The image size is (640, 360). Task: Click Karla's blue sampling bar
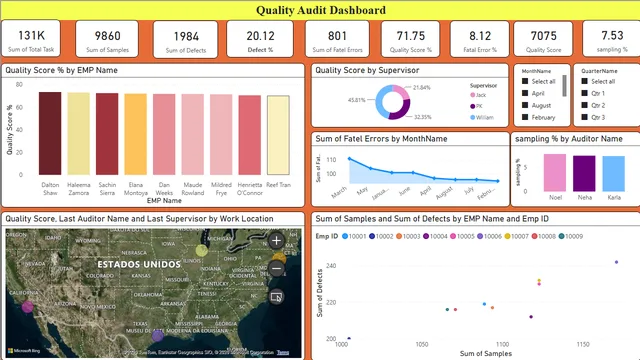pyautogui.click(x=613, y=173)
